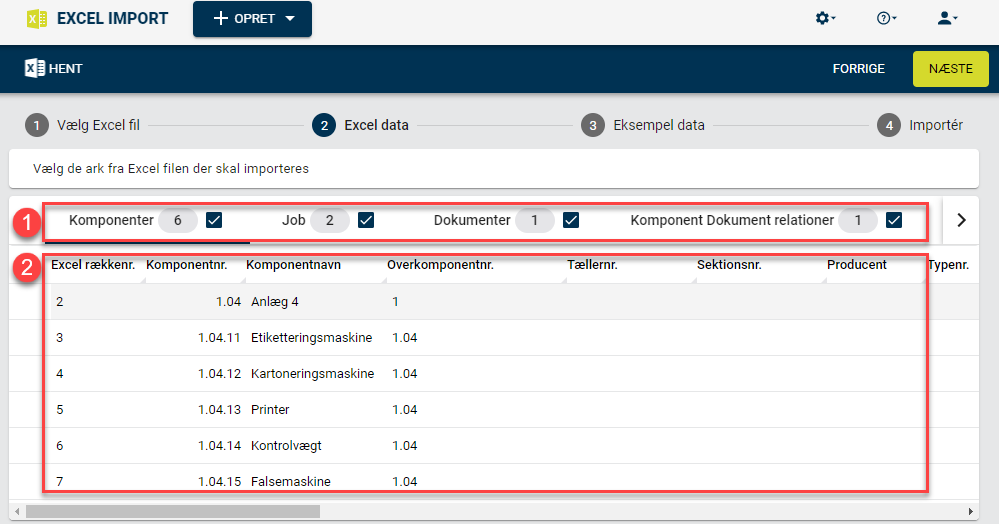Click the scrollbar right arrow
Viewport: 999px width, 524px height.
tap(970, 511)
